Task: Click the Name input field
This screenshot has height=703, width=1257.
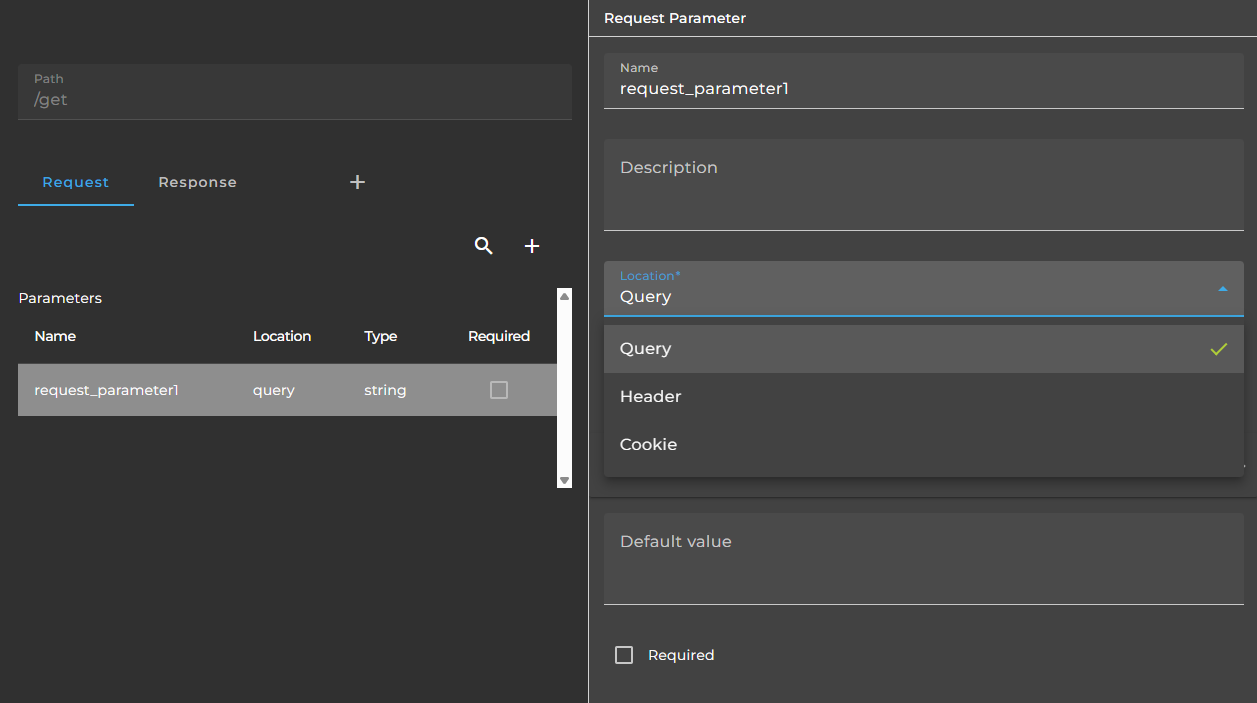Action: click(x=924, y=80)
